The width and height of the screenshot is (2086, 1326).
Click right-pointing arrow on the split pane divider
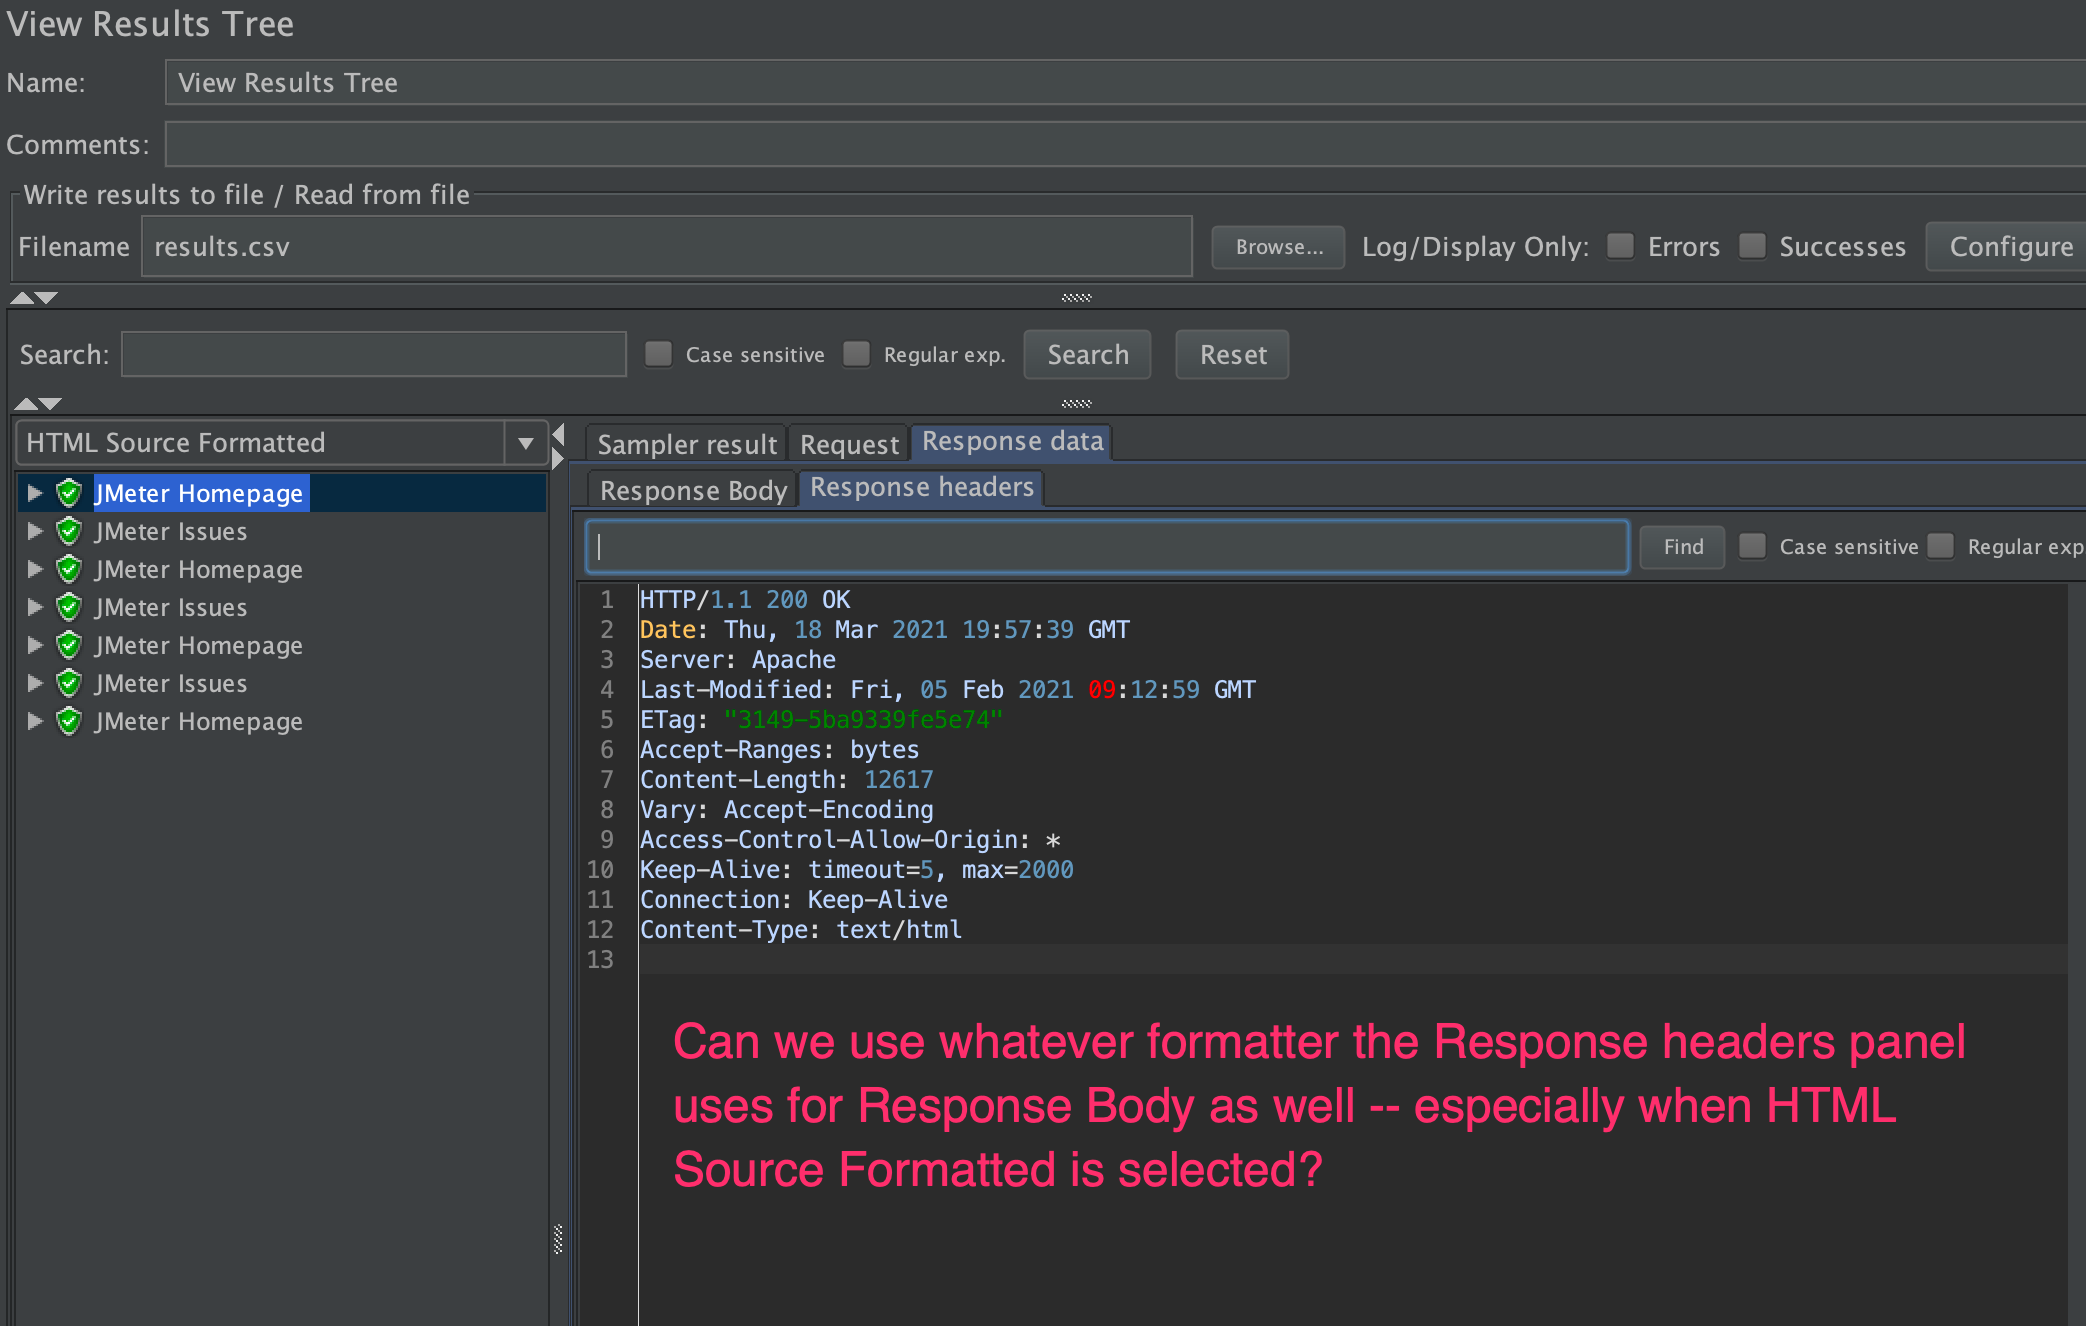pos(559,459)
